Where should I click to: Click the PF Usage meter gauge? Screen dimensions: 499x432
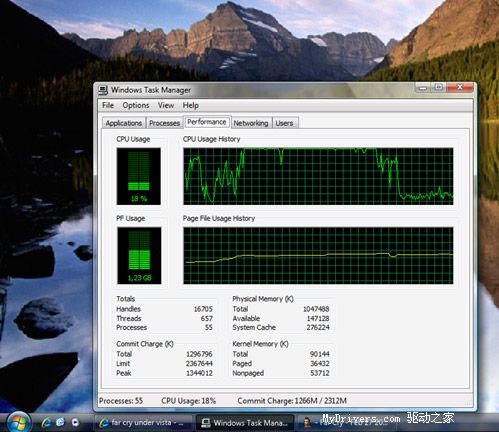coord(139,256)
